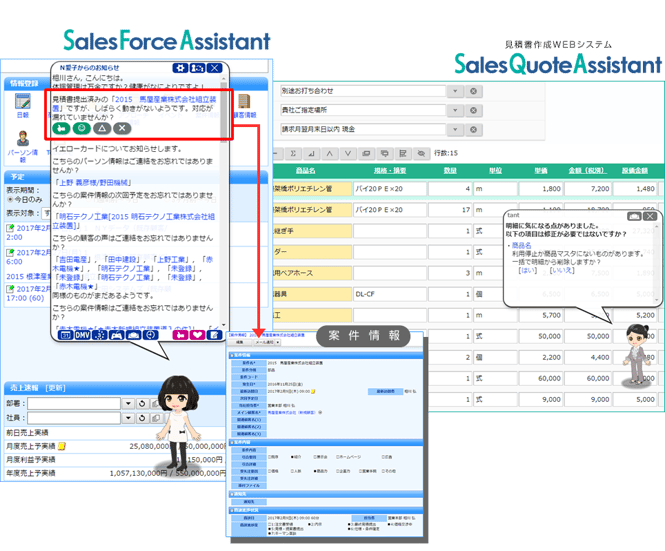This screenshot has height=551, width=665.
Task: Sort by the 商品名 column header
Action: (x=305, y=171)
